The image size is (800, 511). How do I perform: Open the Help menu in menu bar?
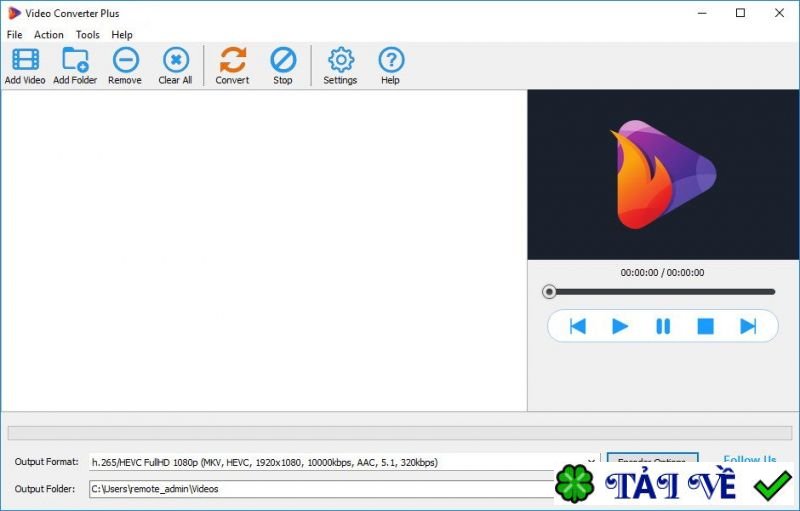click(x=122, y=35)
